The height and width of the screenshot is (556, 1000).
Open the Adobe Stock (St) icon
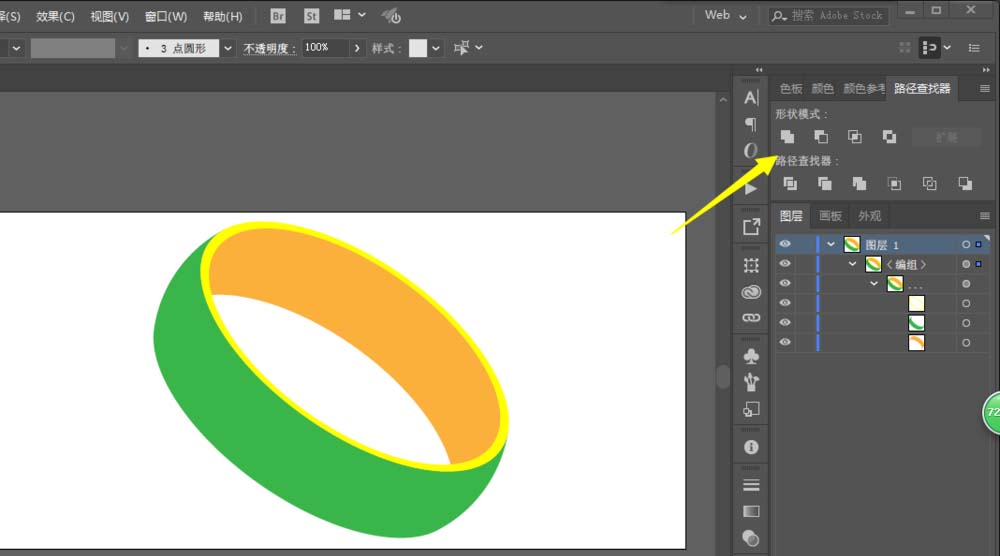pyautogui.click(x=311, y=16)
